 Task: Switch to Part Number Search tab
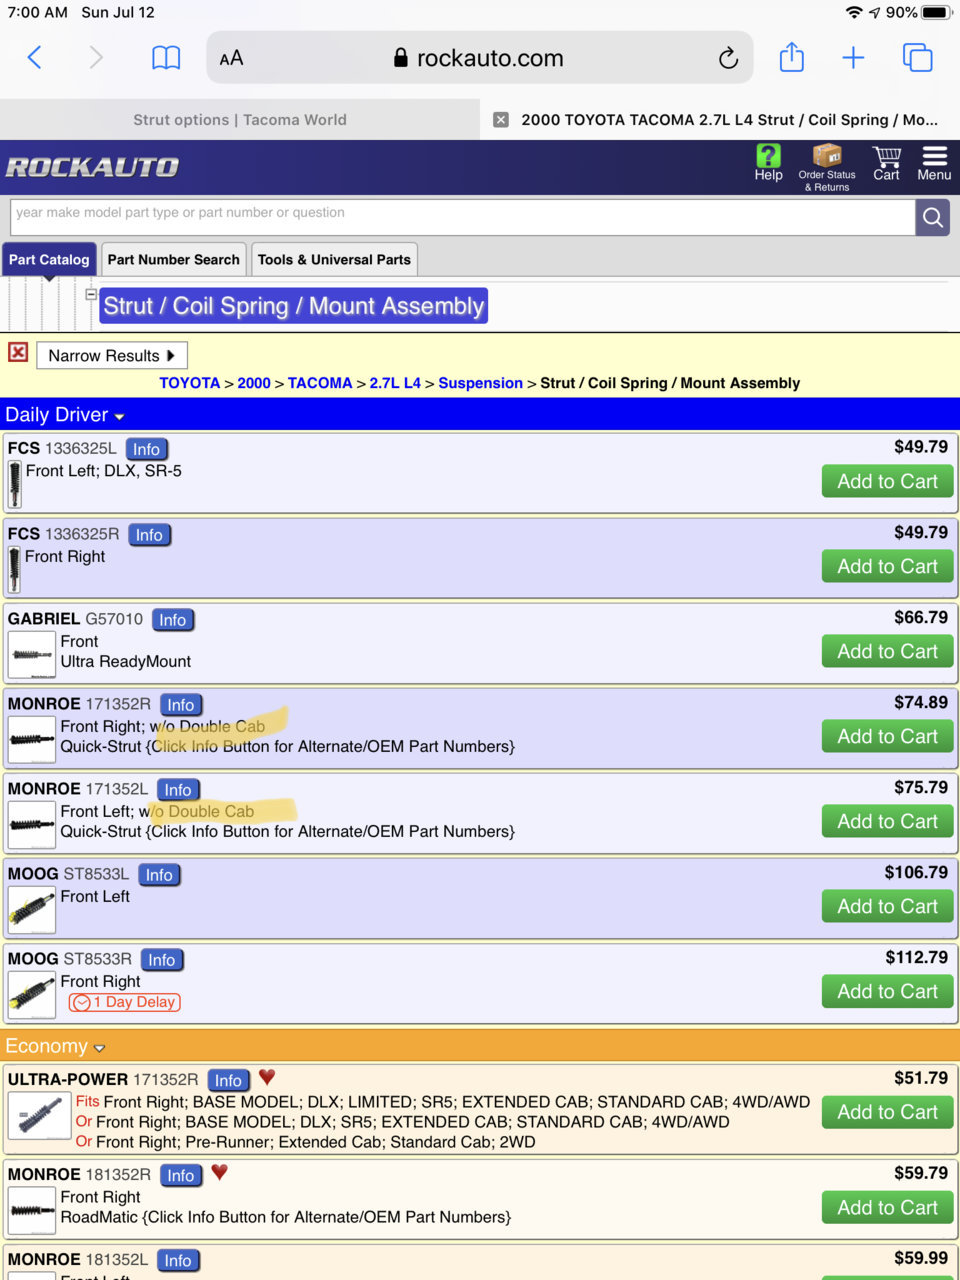[x=174, y=259]
